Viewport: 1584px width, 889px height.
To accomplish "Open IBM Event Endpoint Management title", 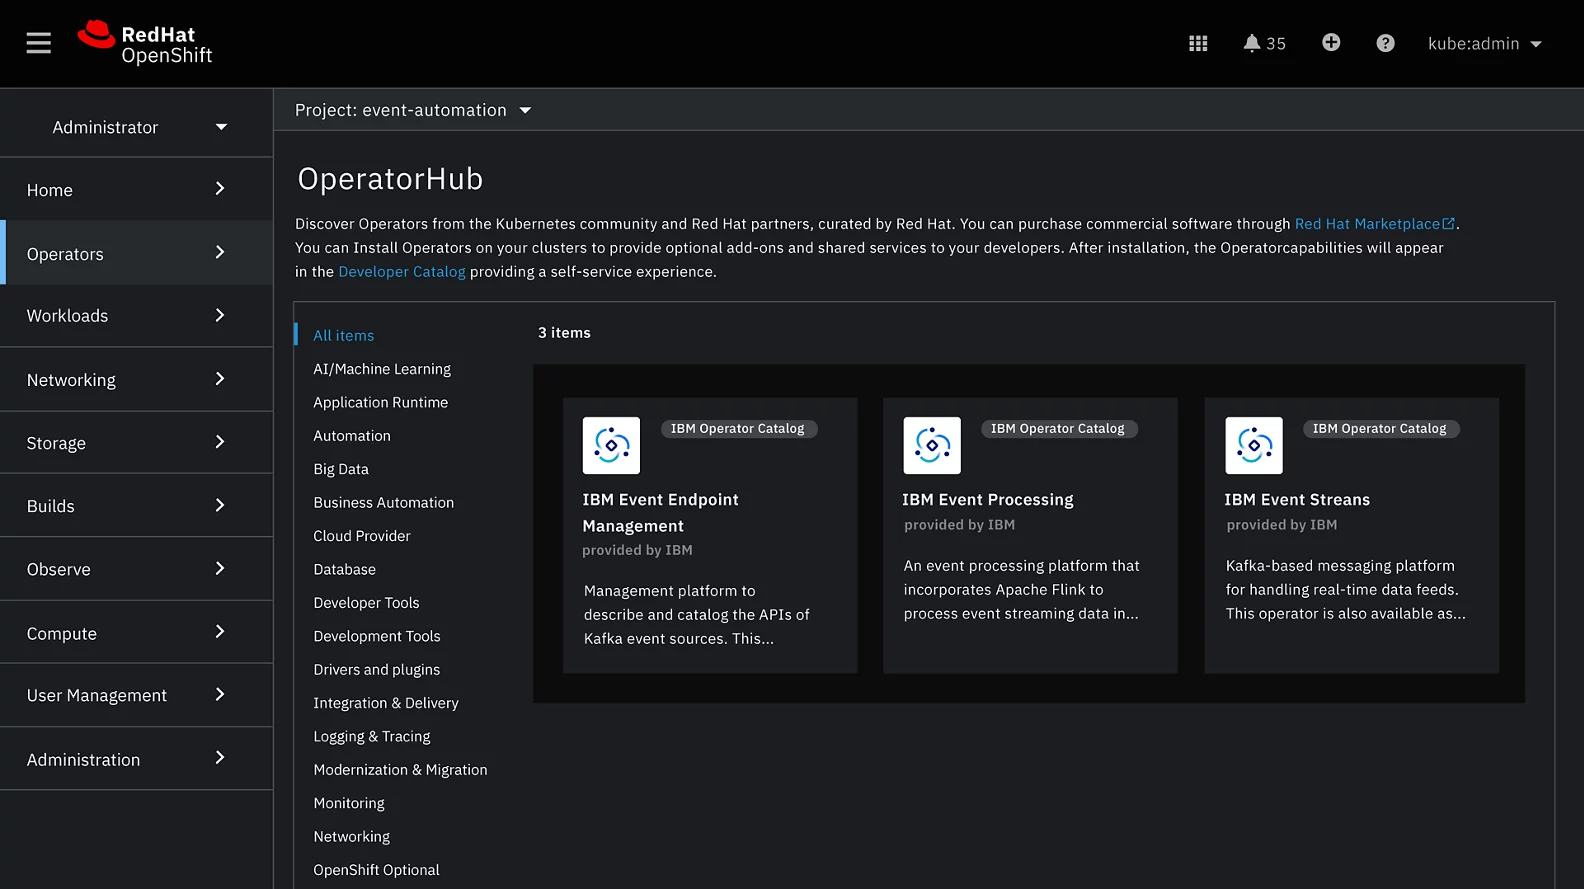I will click(x=661, y=513).
